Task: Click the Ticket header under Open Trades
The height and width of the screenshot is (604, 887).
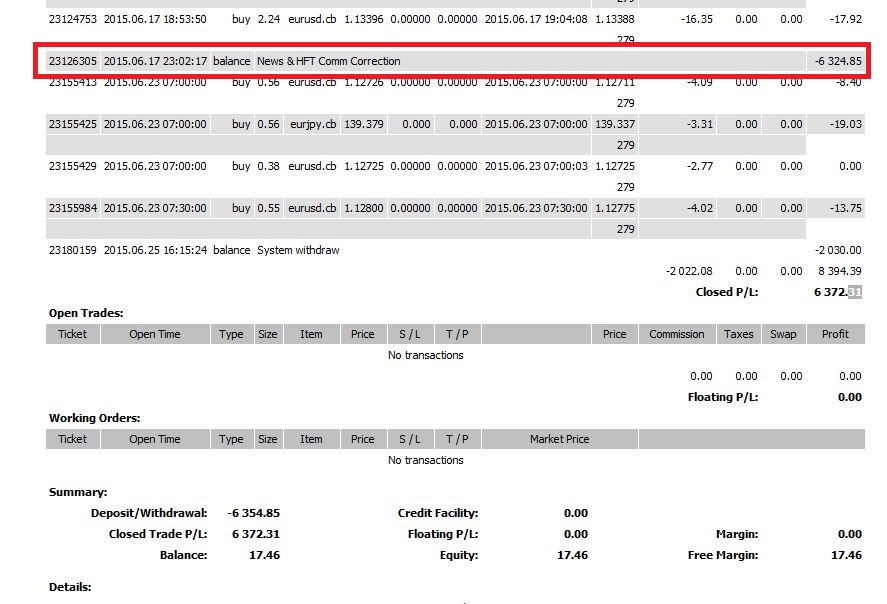Action: 72,334
